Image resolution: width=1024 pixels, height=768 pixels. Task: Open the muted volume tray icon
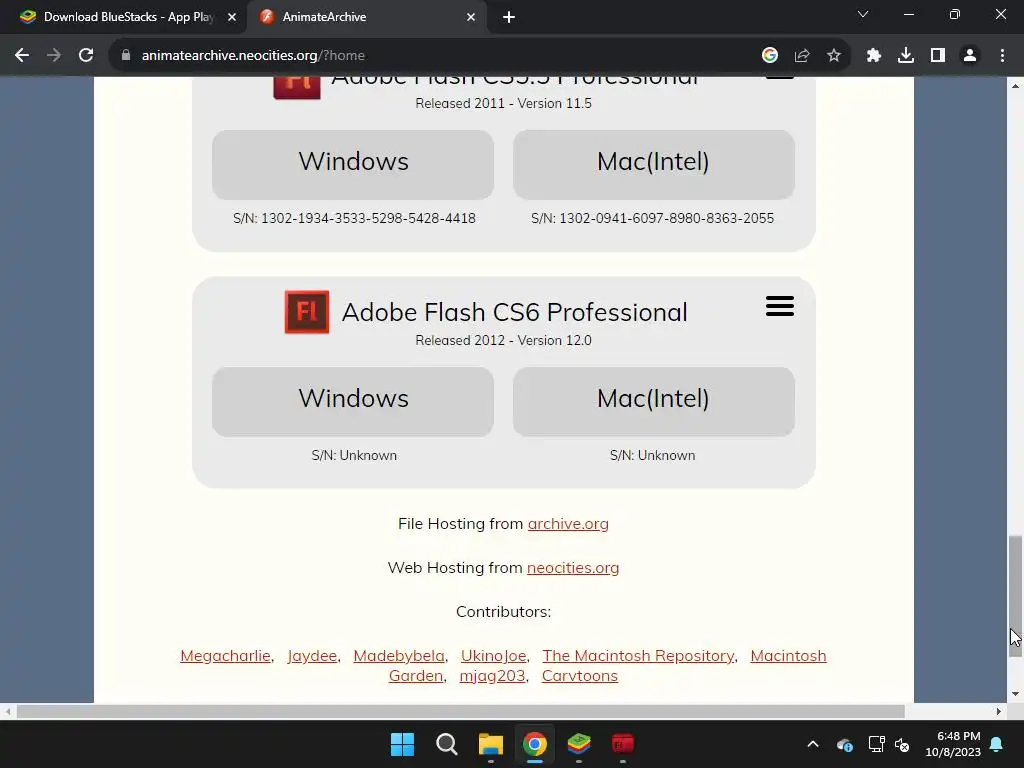point(902,744)
